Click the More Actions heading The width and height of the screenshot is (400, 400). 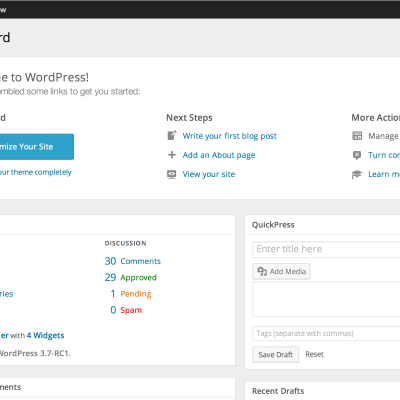375,118
